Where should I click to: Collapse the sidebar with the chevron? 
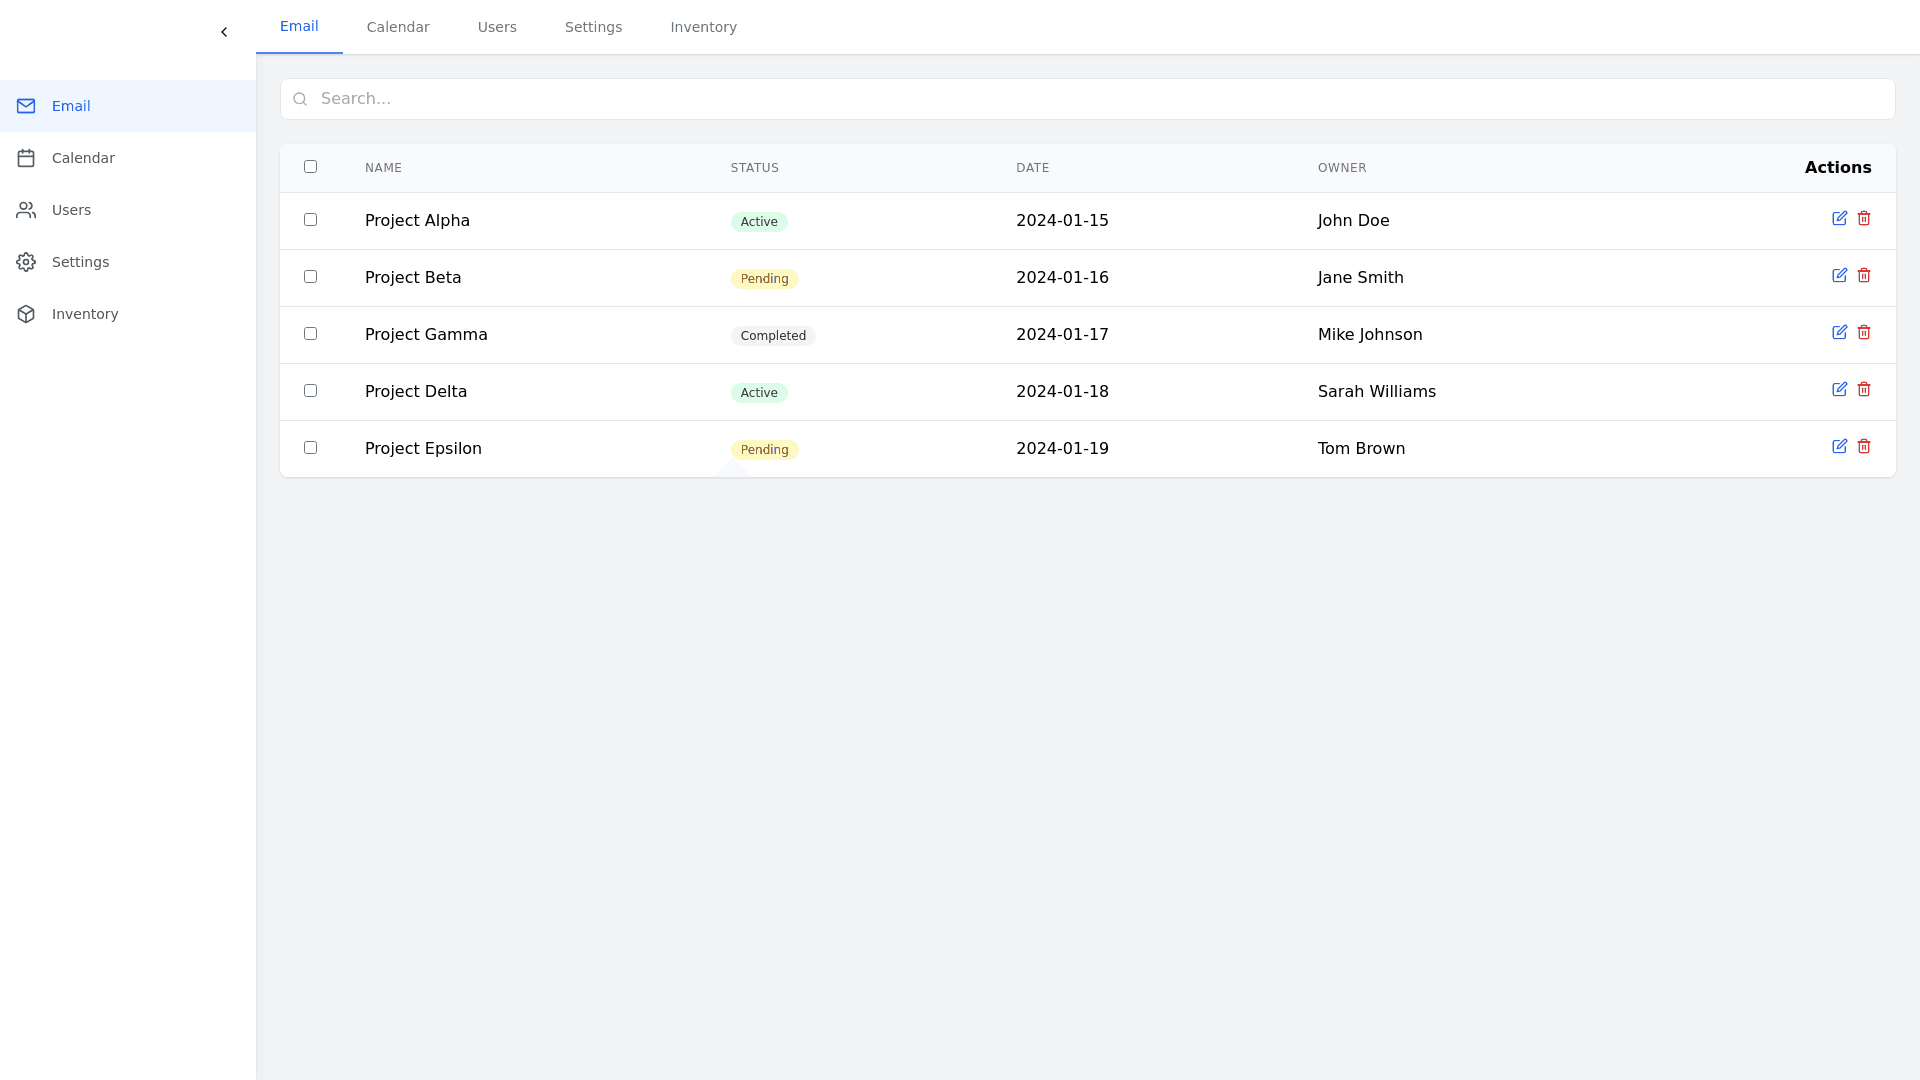click(x=224, y=31)
